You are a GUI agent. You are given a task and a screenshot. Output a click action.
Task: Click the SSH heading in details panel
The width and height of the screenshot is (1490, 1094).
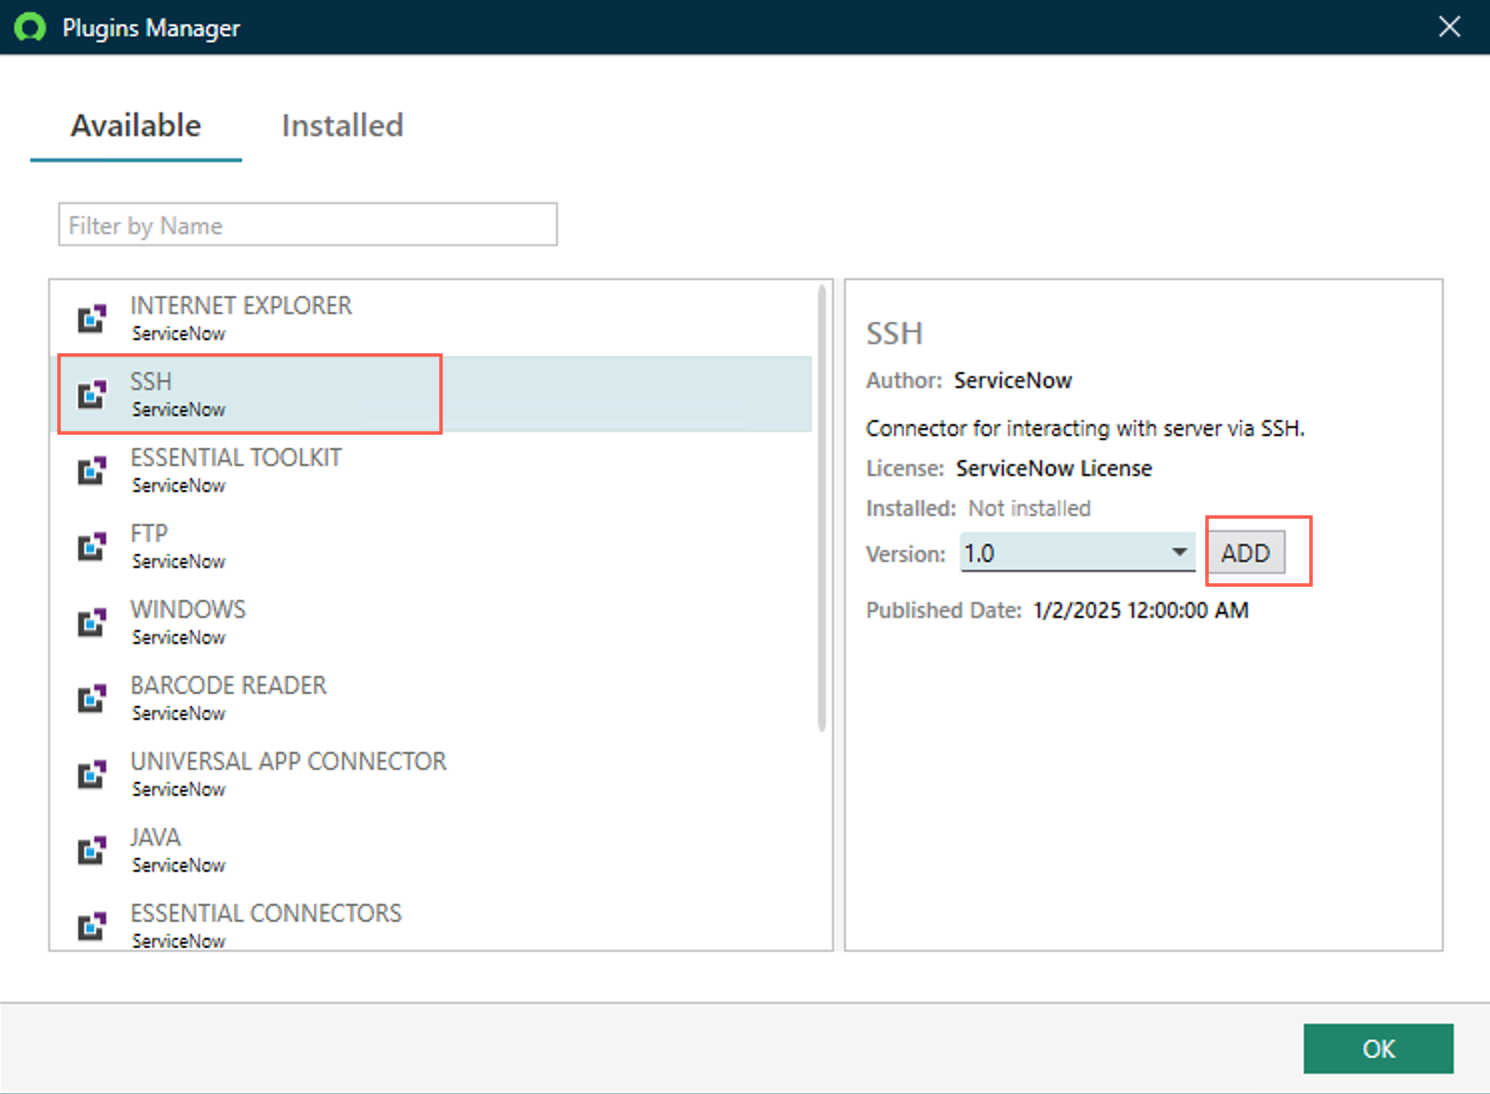[894, 333]
